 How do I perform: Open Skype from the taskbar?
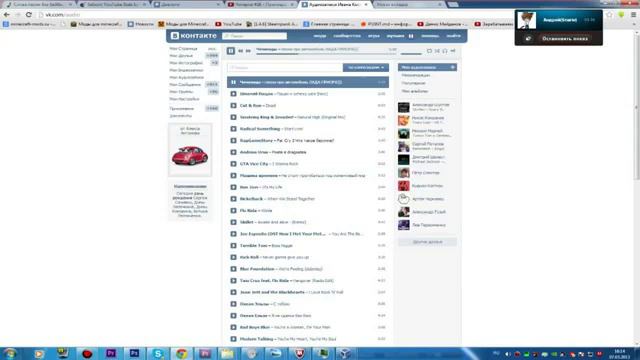(x=158, y=353)
